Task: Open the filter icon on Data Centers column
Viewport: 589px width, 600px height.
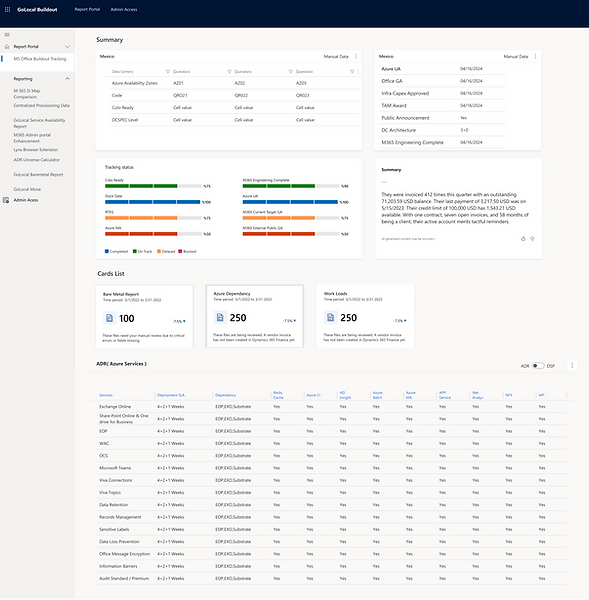Action: (168, 72)
